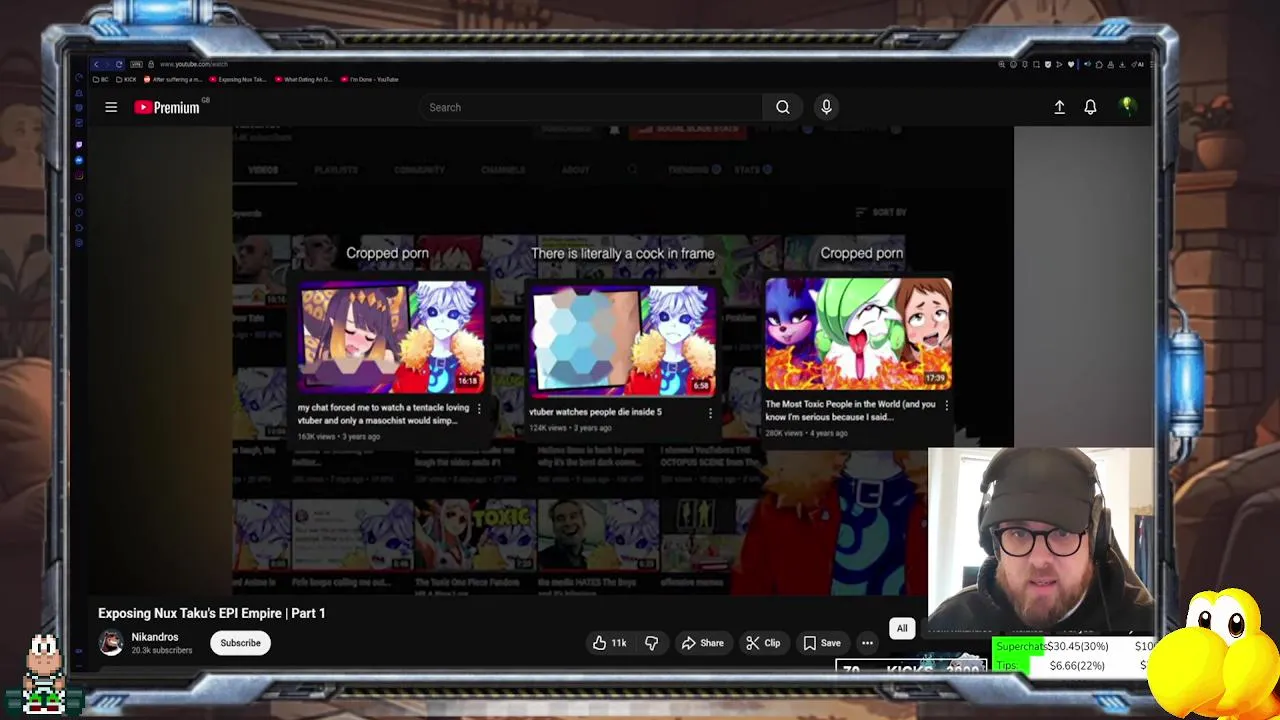Click the shield ad-blocker icon in toolbar
The width and height of the screenshot is (1280, 720).
(1048, 64)
